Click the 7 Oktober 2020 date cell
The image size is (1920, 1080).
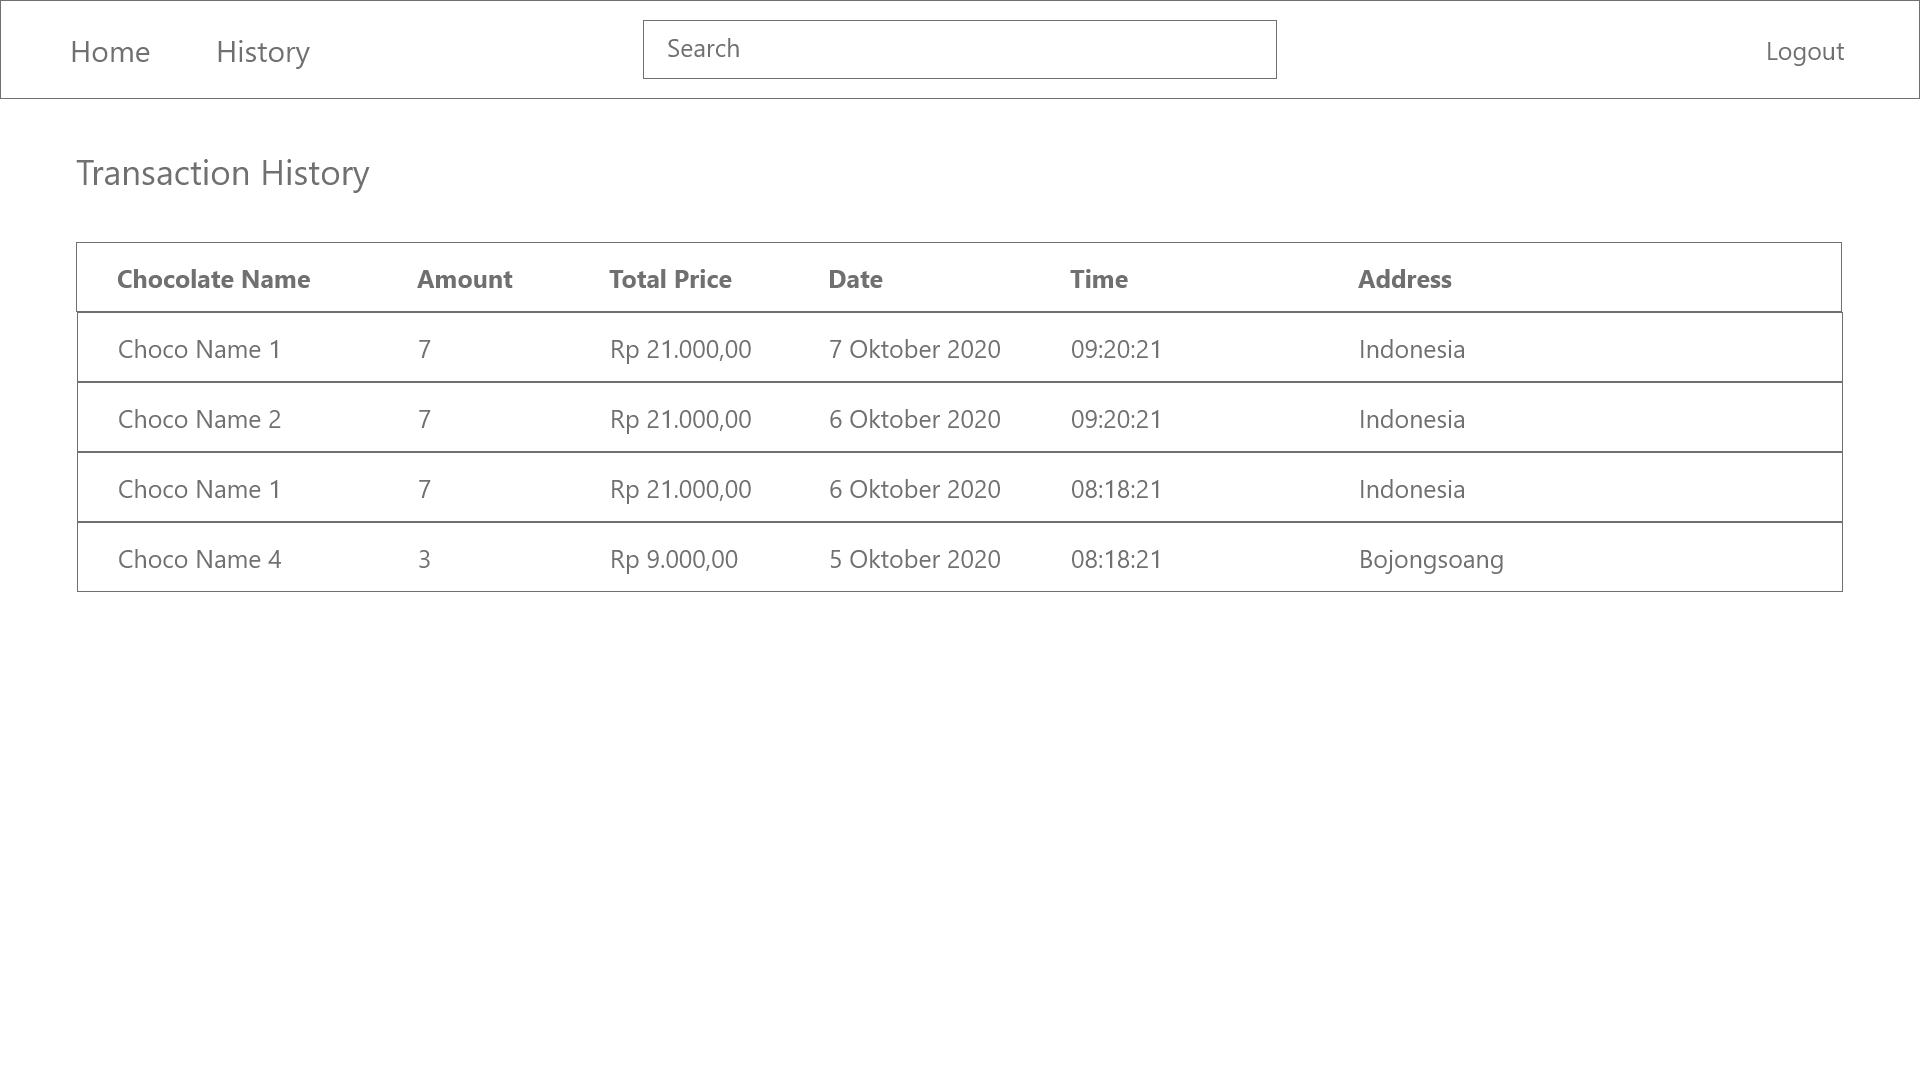point(914,349)
